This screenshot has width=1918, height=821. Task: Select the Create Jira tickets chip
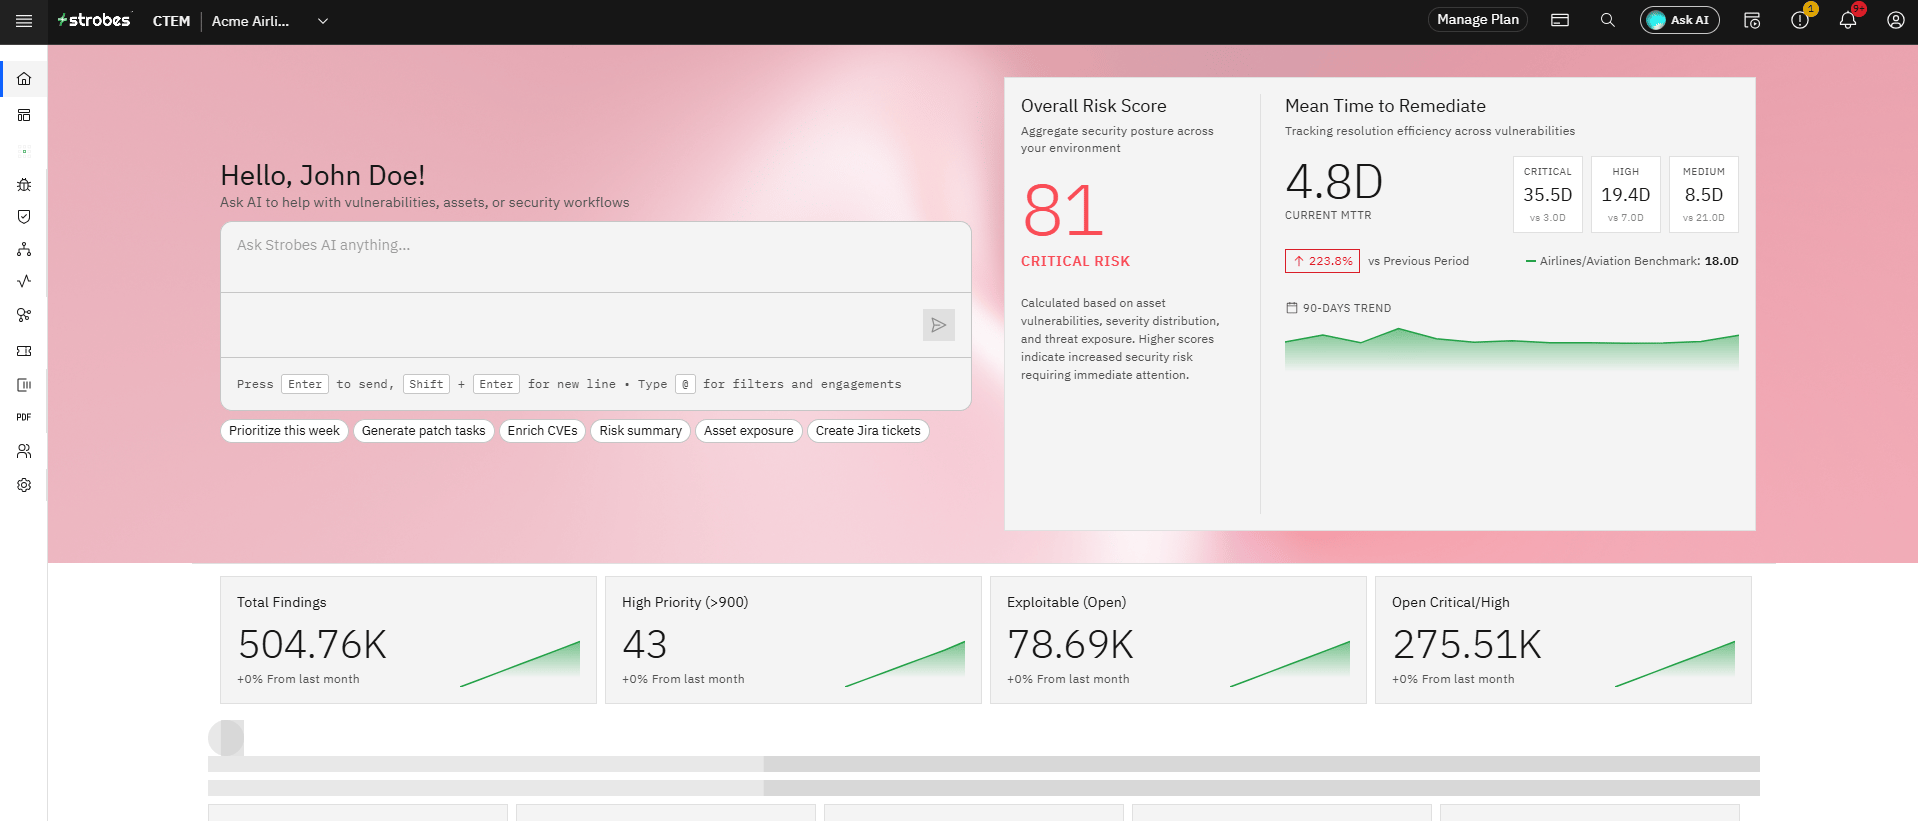click(x=868, y=431)
